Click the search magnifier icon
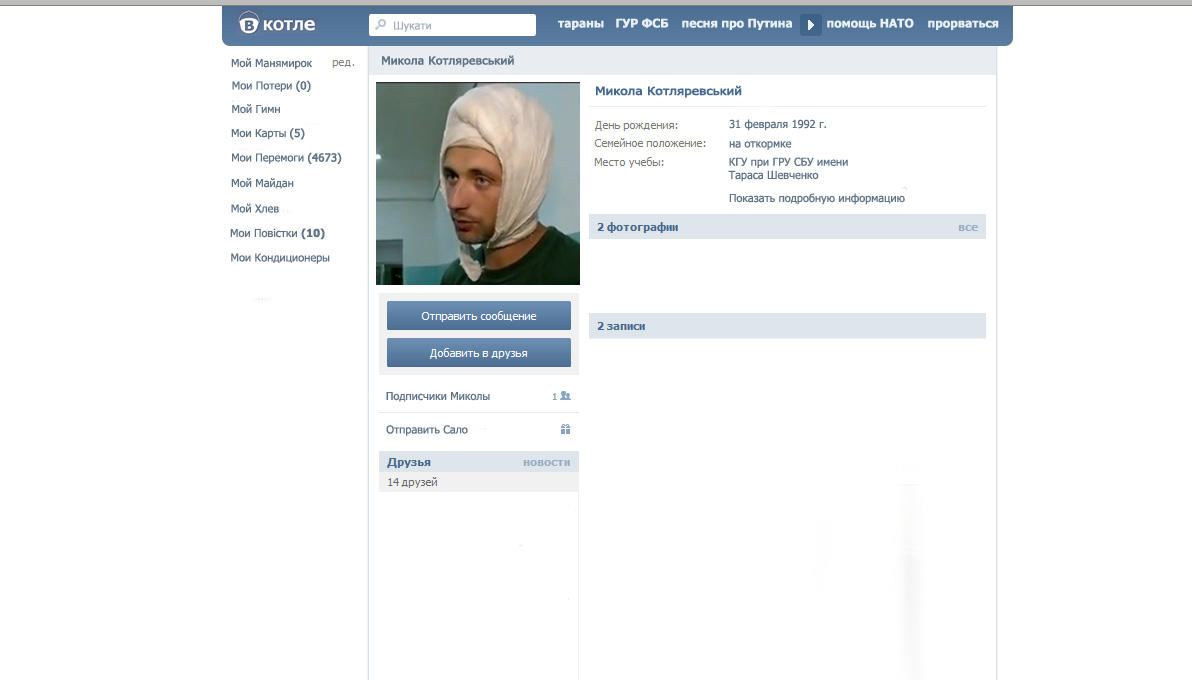 tap(381, 24)
